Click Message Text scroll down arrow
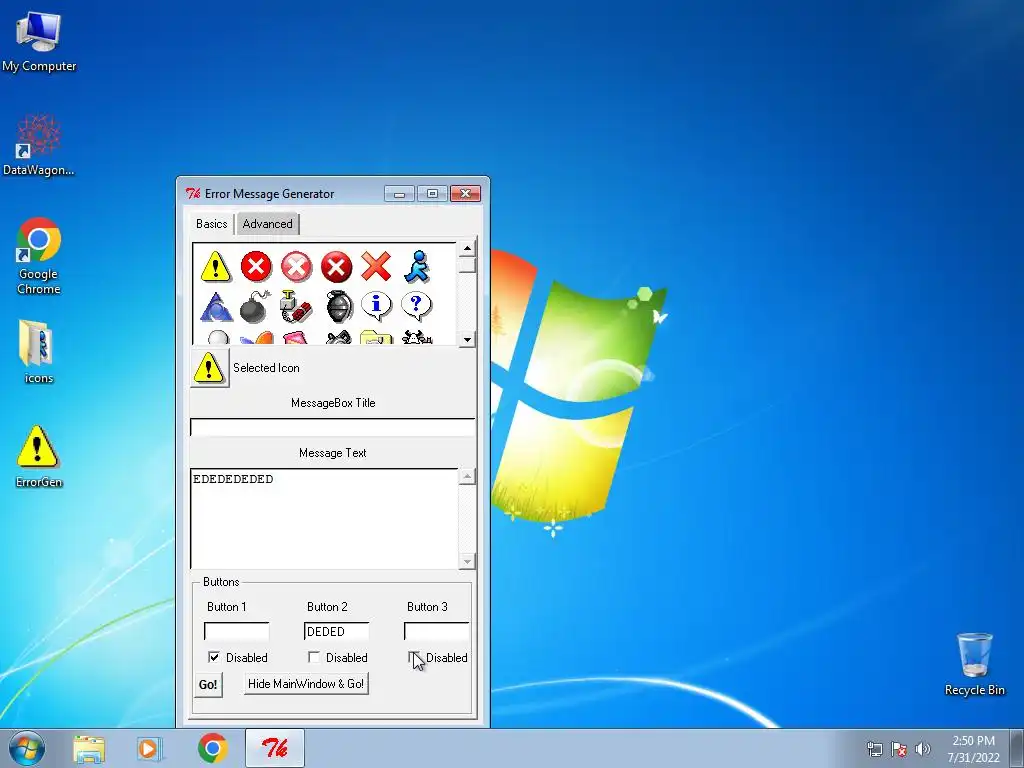Image resolution: width=1024 pixels, height=768 pixels. tap(467, 560)
